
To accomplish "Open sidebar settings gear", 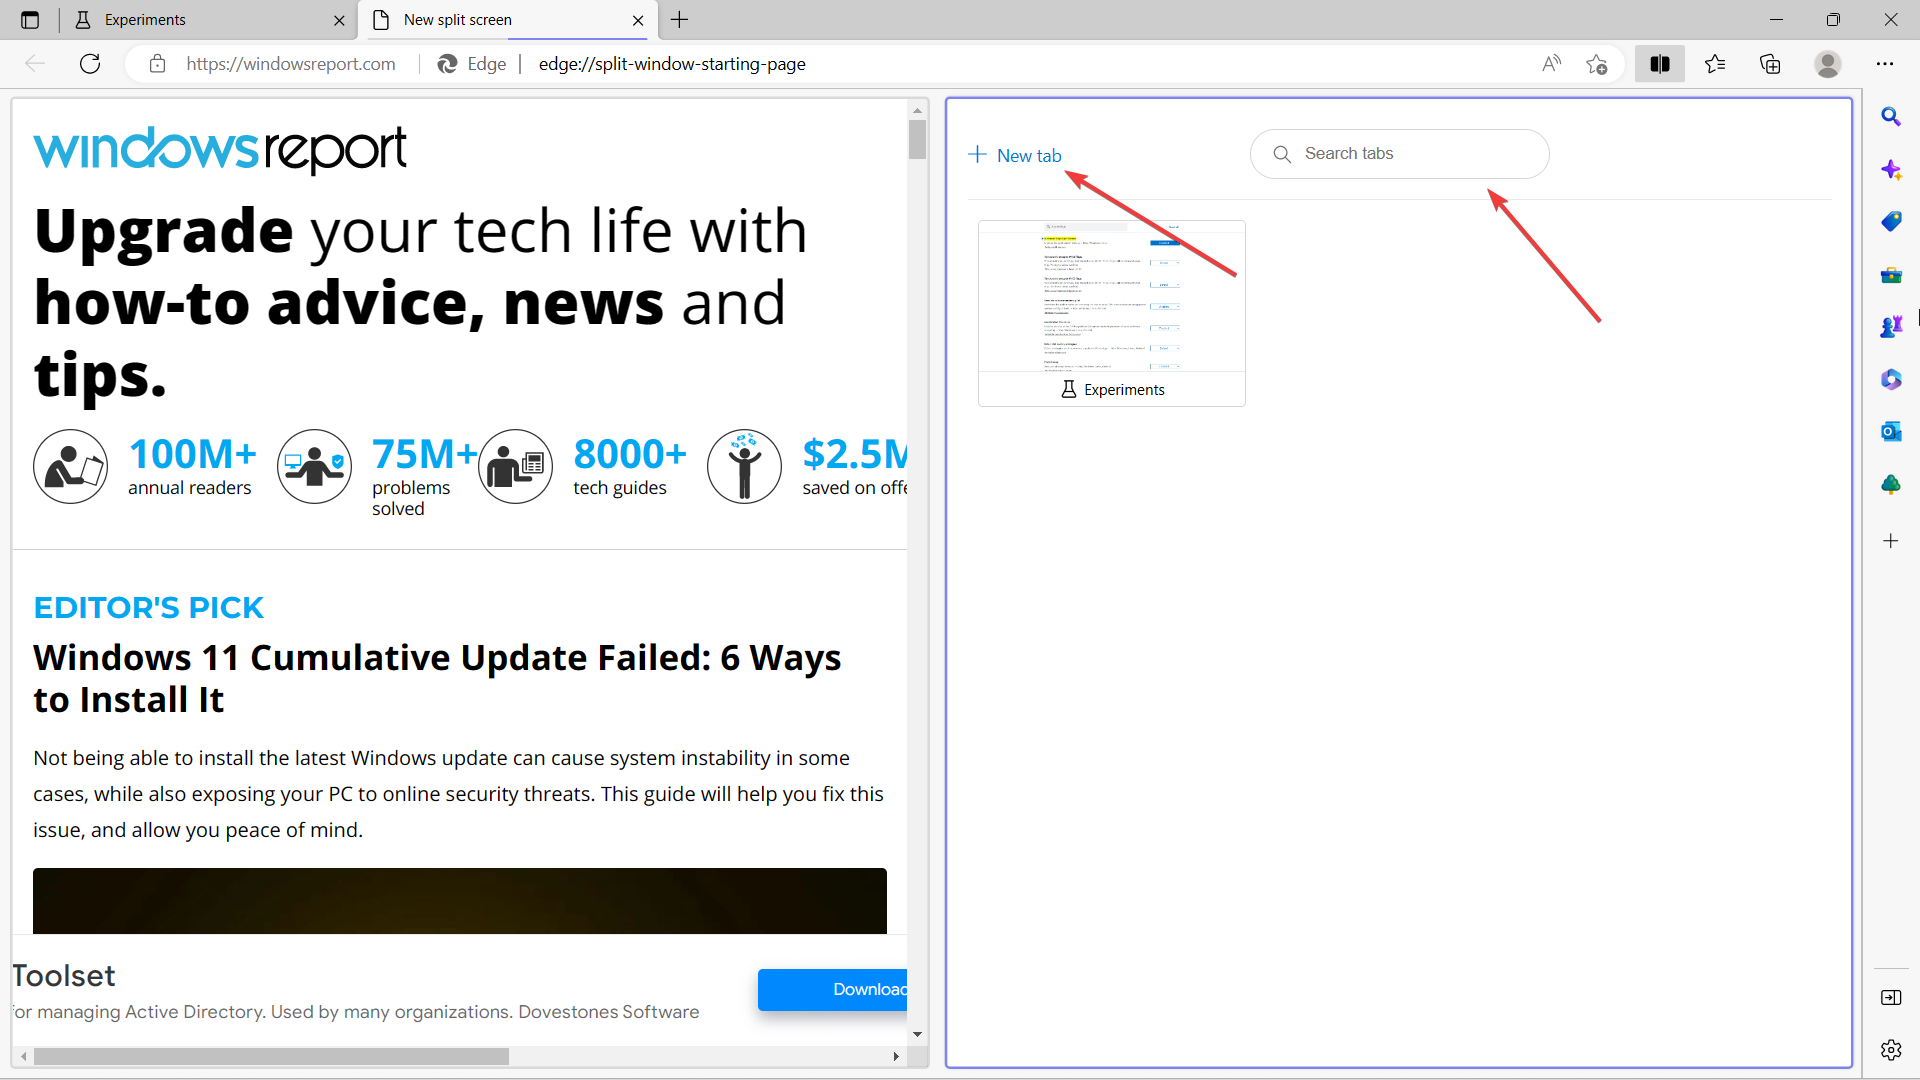I will (1890, 1050).
